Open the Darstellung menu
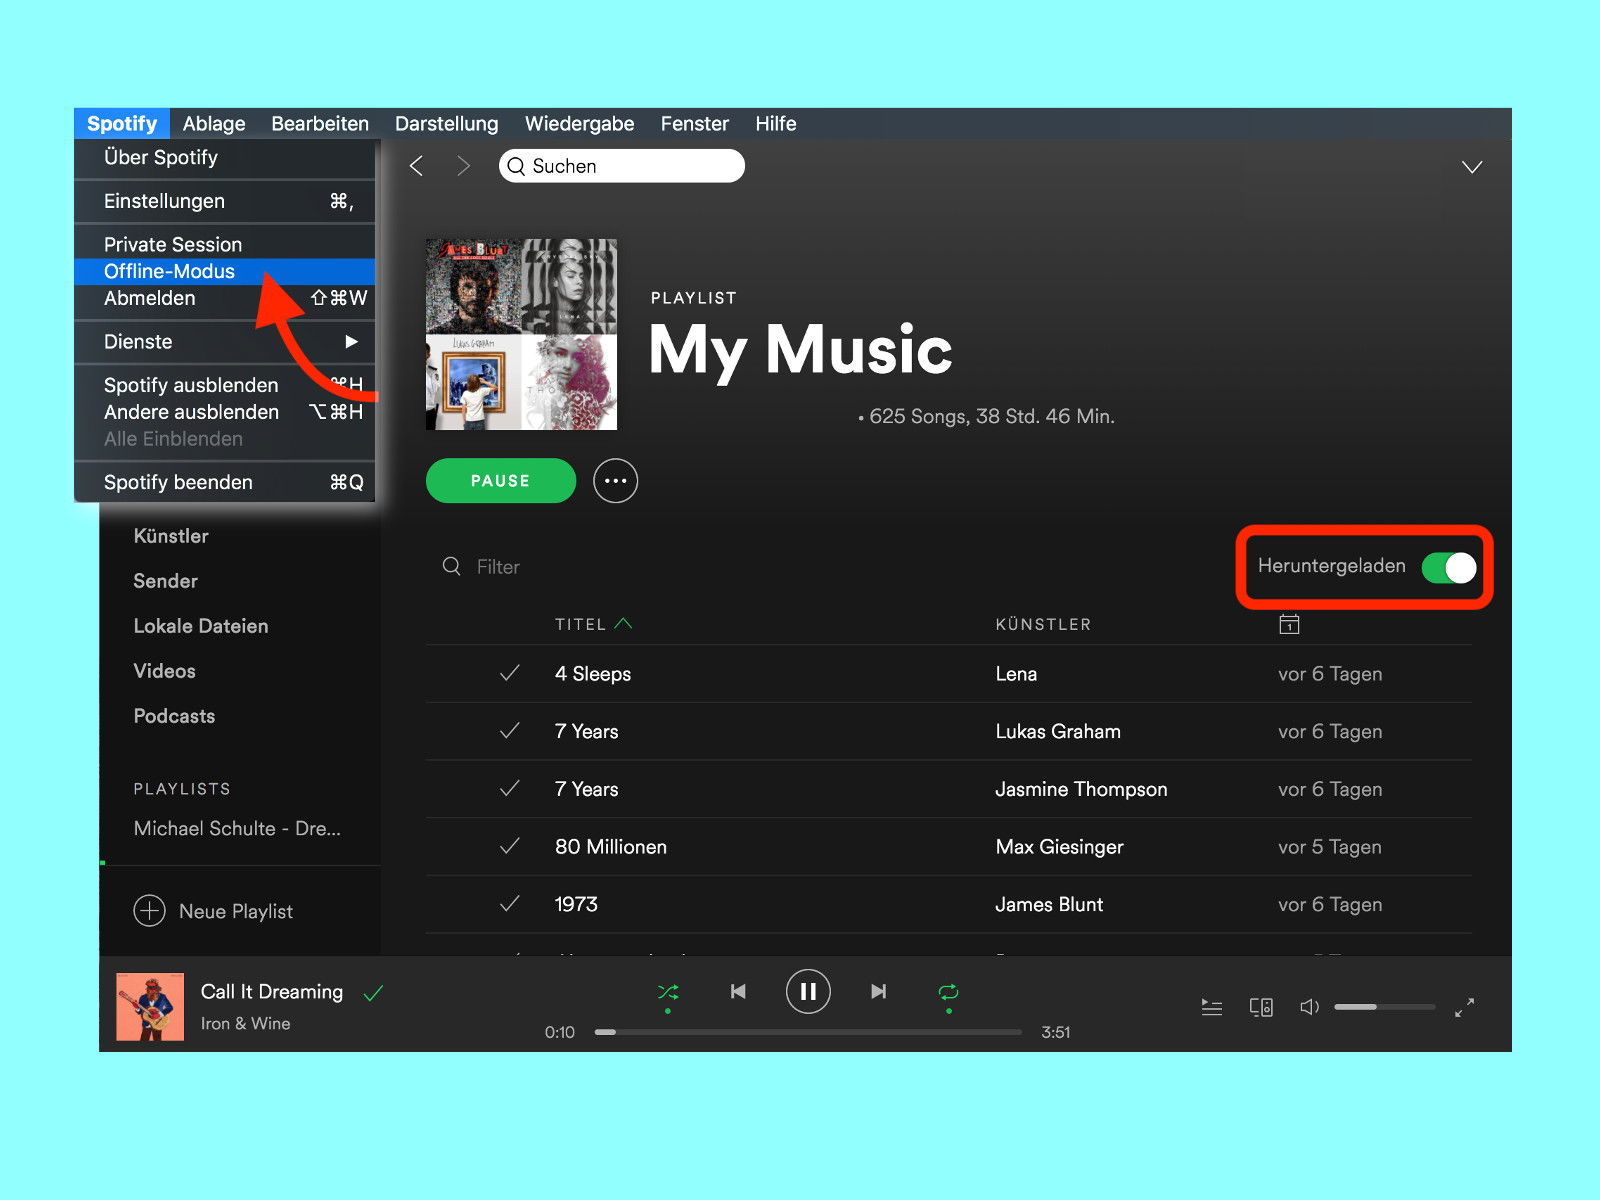 [x=446, y=123]
